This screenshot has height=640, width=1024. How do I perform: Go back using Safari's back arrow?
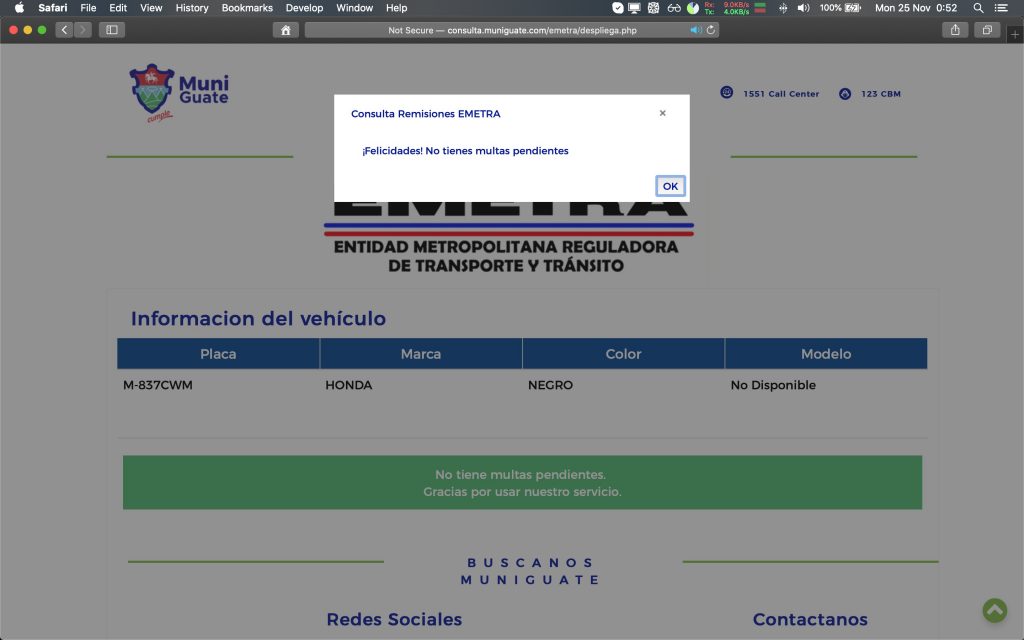65,30
